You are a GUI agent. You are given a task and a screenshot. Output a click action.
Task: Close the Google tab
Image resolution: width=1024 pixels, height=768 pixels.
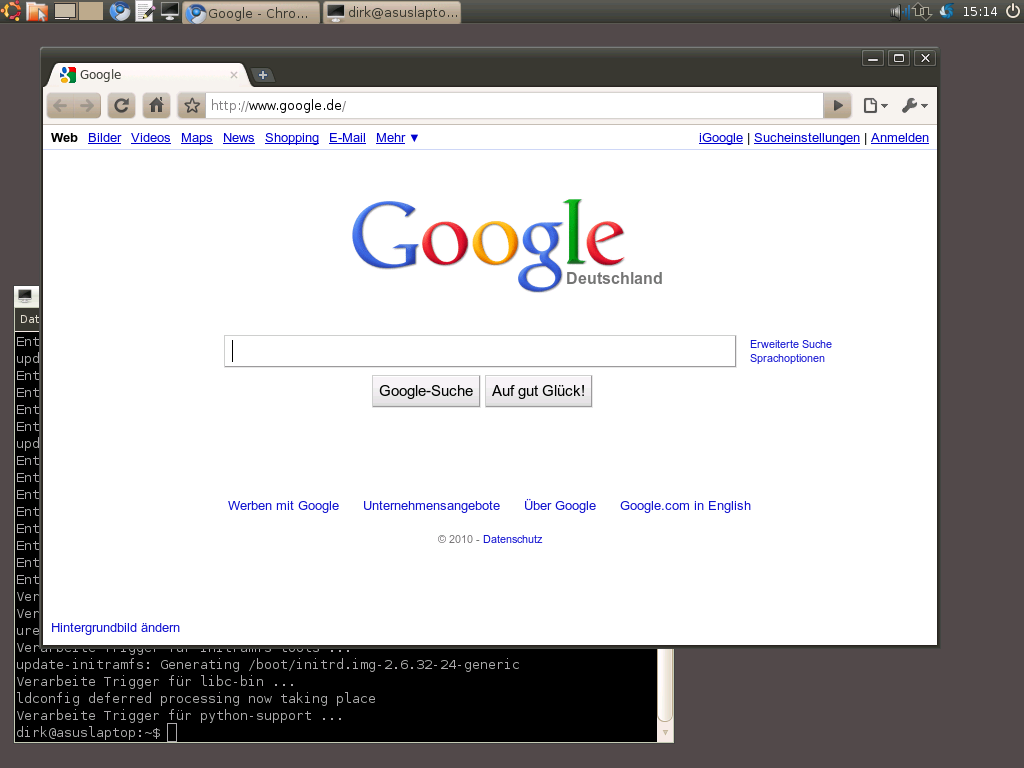233,75
